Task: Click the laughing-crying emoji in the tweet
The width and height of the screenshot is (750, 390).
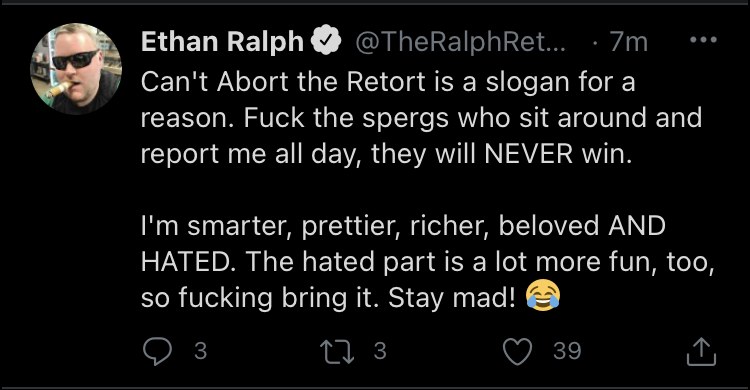Action: (543, 296)
